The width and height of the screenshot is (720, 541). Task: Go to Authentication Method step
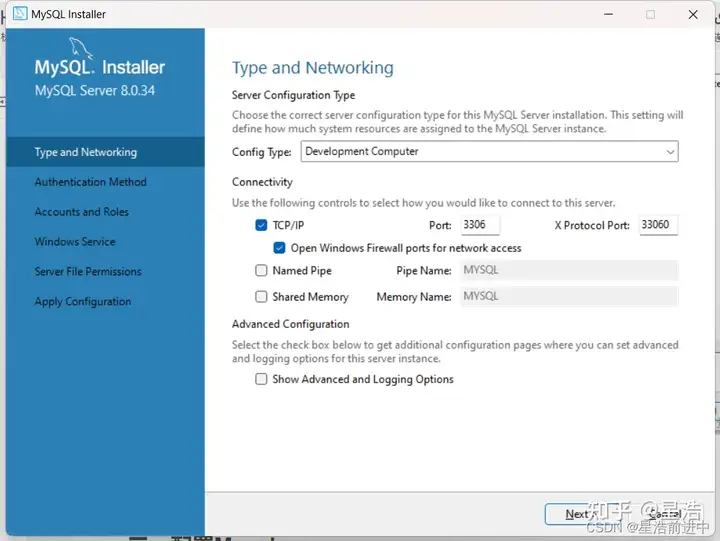90,182
